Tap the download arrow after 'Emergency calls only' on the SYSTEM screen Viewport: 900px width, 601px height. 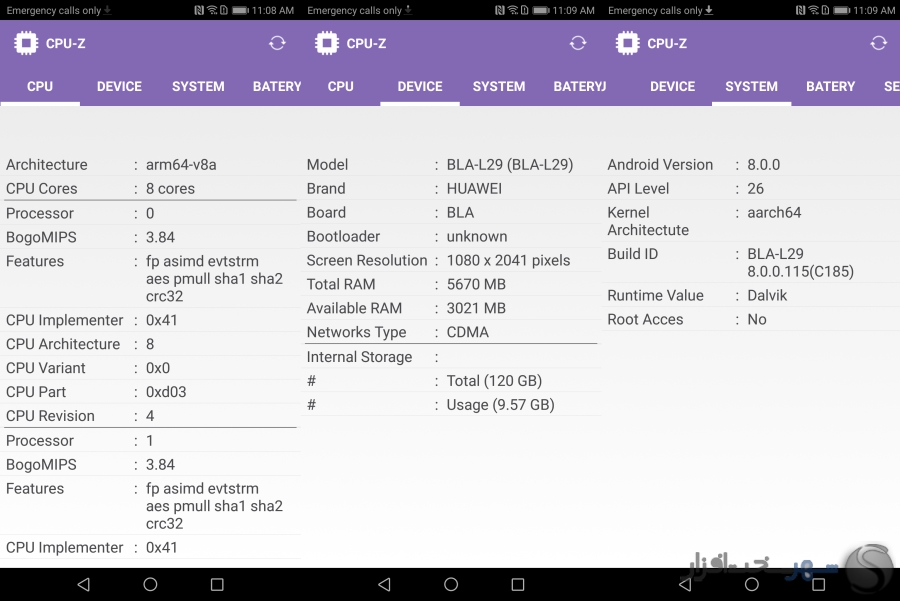709,10
